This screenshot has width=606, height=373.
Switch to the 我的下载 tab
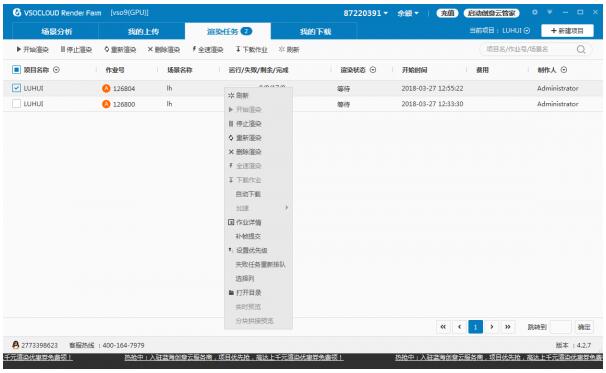click(x=315, y=31)
